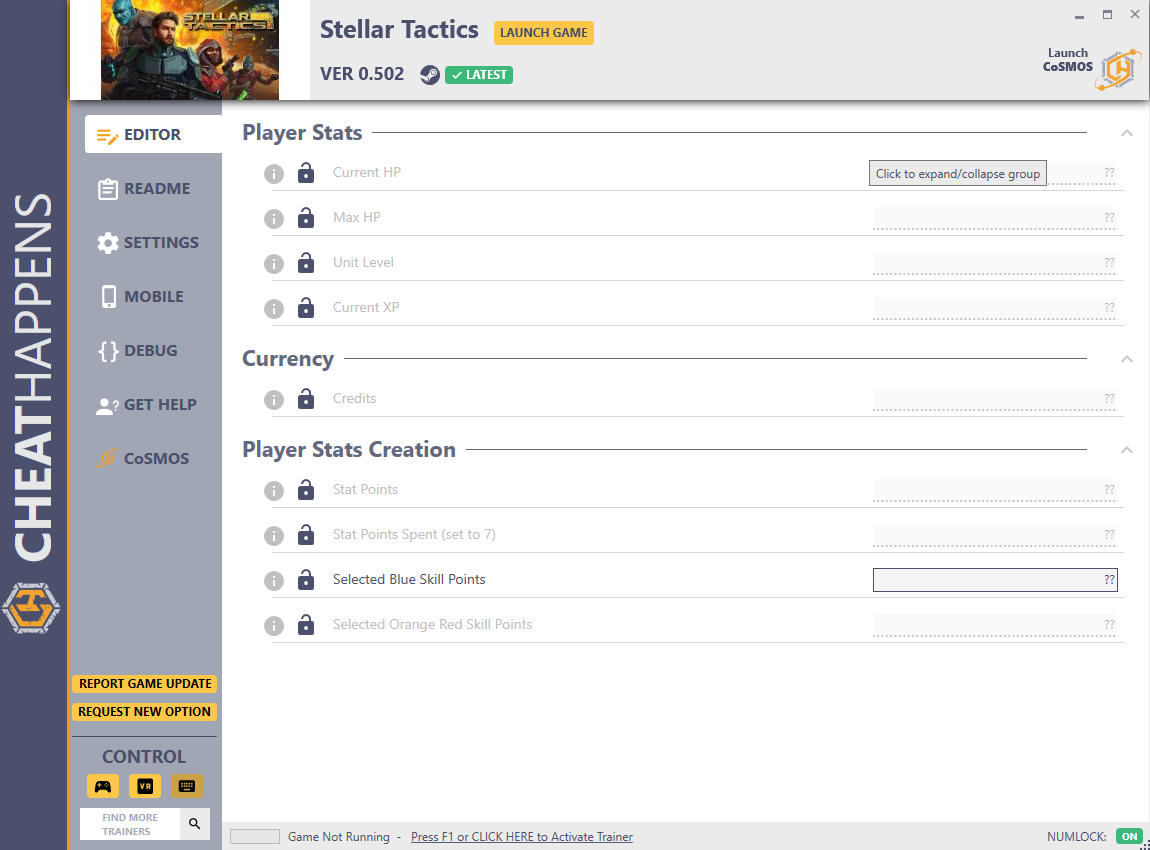Click the info icon beside Unit Level
The height and width of the screenshot is (850, 1150).
click(x=274, y=264)
